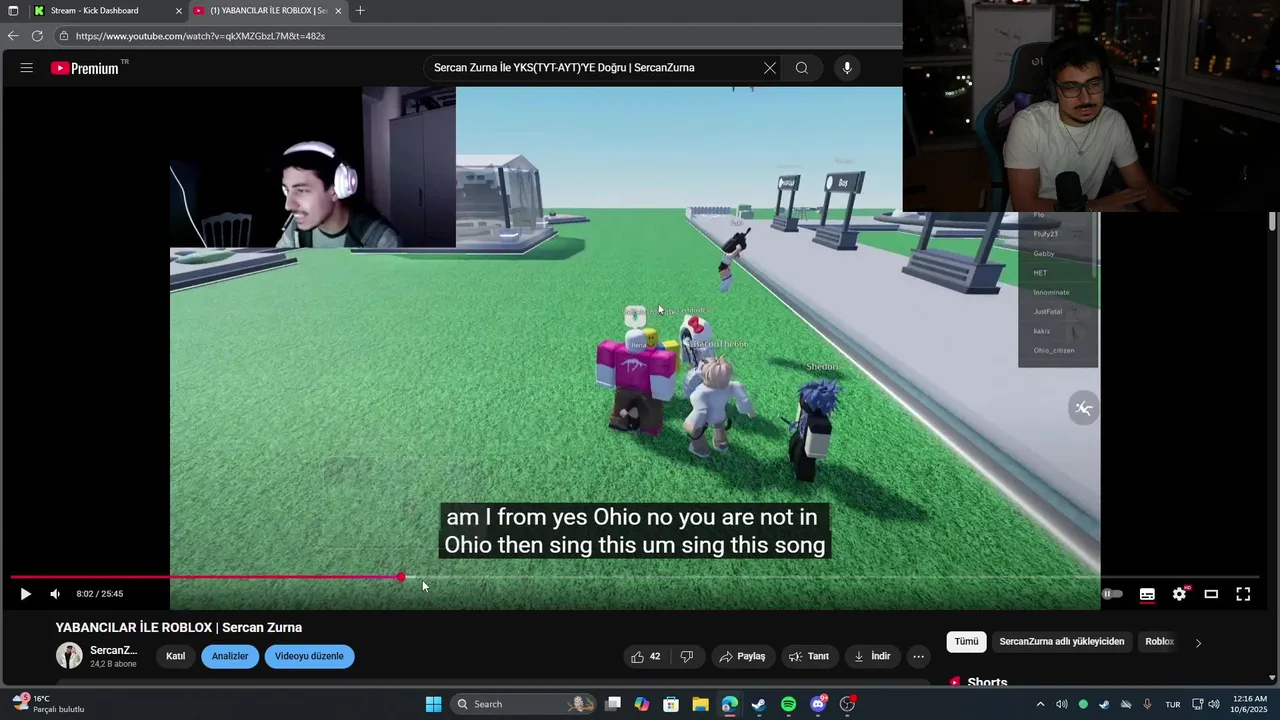Open the browser tab actions menu
1280x720 pixels.
(13, 11)
